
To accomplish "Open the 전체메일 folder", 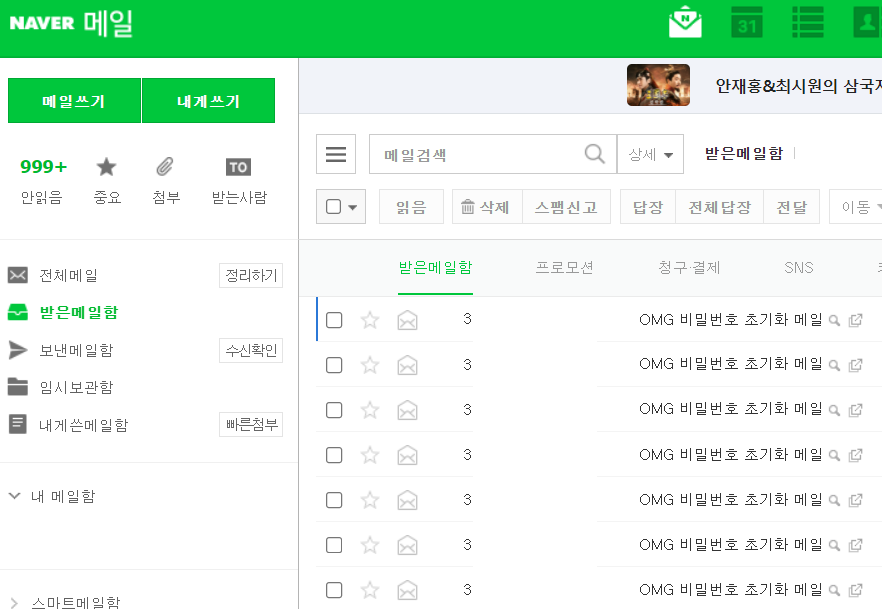I will [68, 276].
